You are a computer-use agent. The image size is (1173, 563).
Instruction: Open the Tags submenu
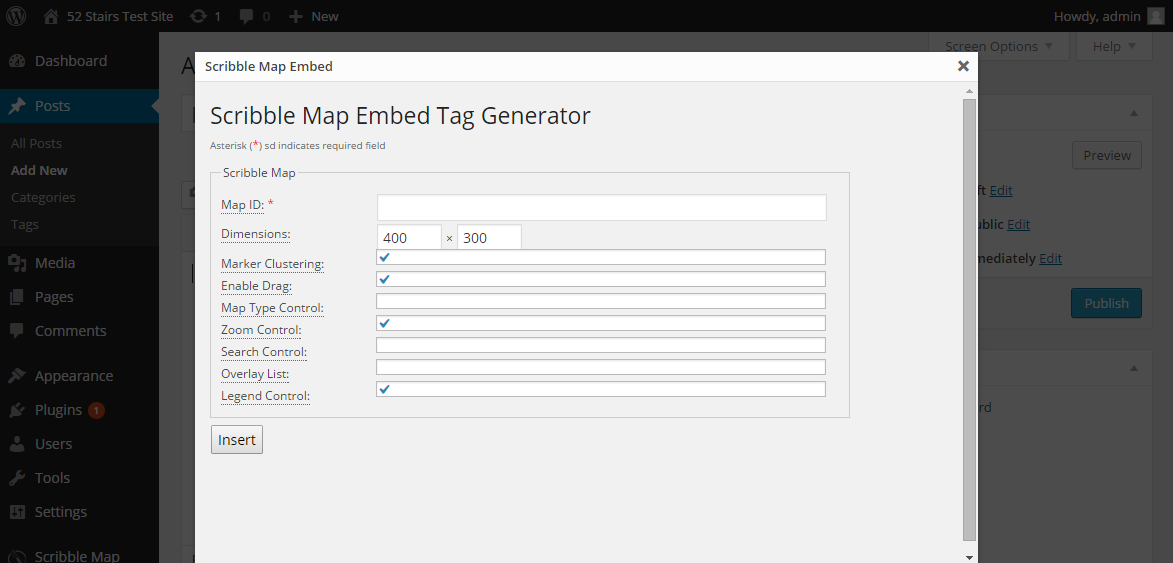tap(25, 224)
